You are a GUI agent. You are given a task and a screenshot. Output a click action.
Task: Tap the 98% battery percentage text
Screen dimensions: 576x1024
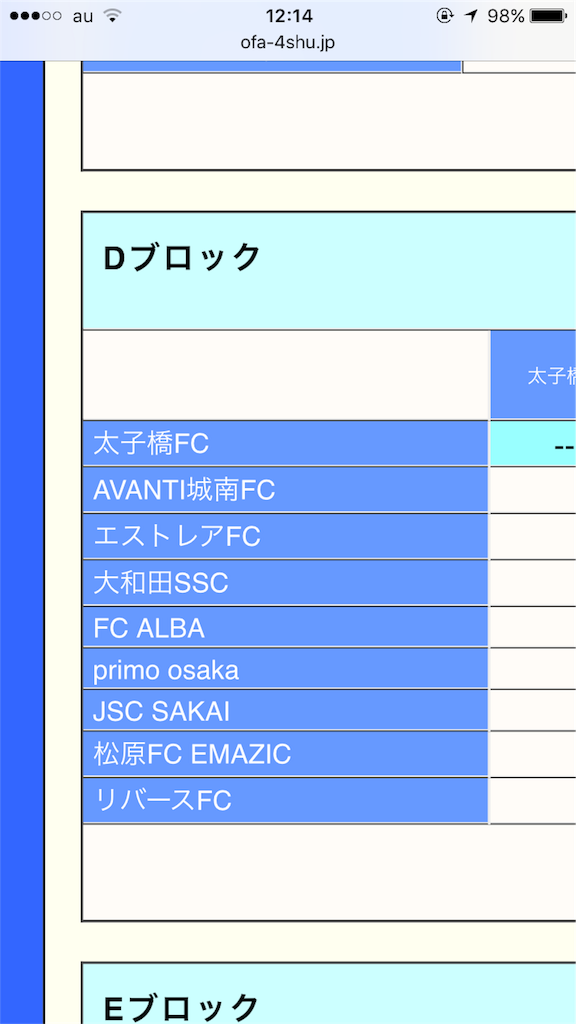[507, 15]
